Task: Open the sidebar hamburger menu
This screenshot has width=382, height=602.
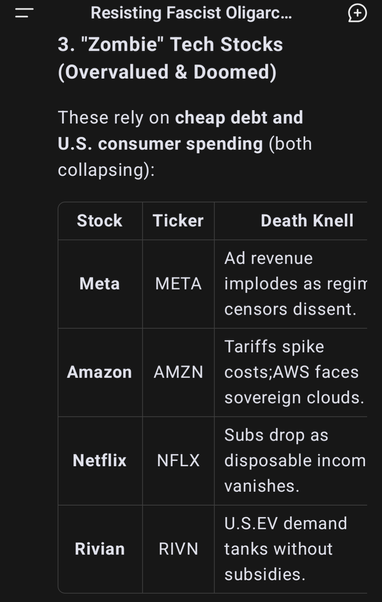Action: click(x=24, y=13)
